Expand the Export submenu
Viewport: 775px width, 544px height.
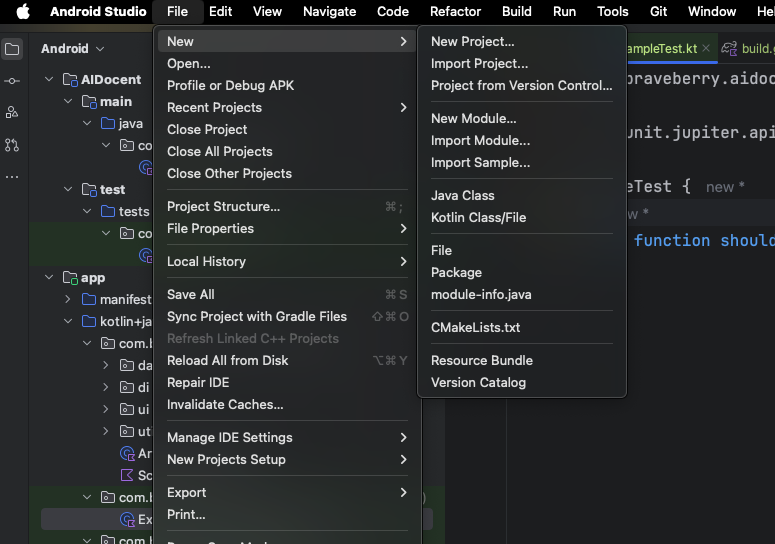tap(288, 493)
